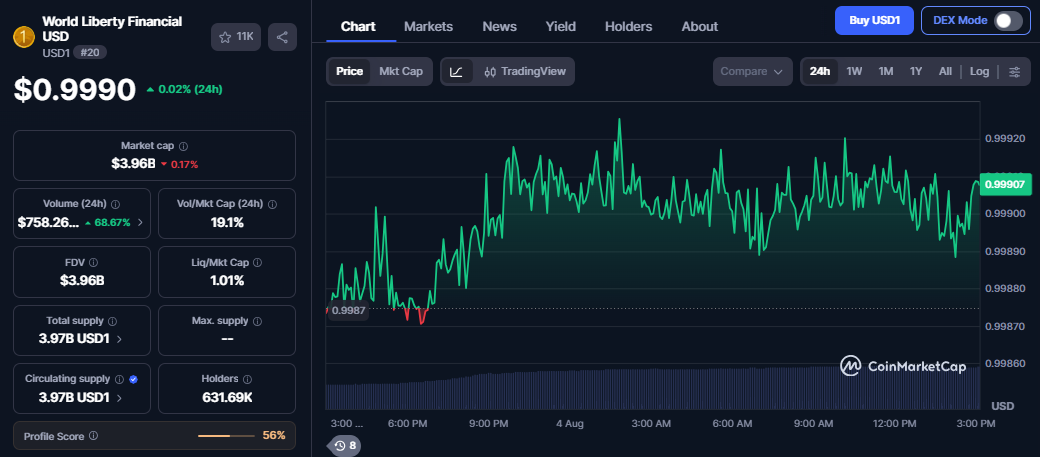Set chart range to 1Y
1040x457 pixels.
[916, 72]
